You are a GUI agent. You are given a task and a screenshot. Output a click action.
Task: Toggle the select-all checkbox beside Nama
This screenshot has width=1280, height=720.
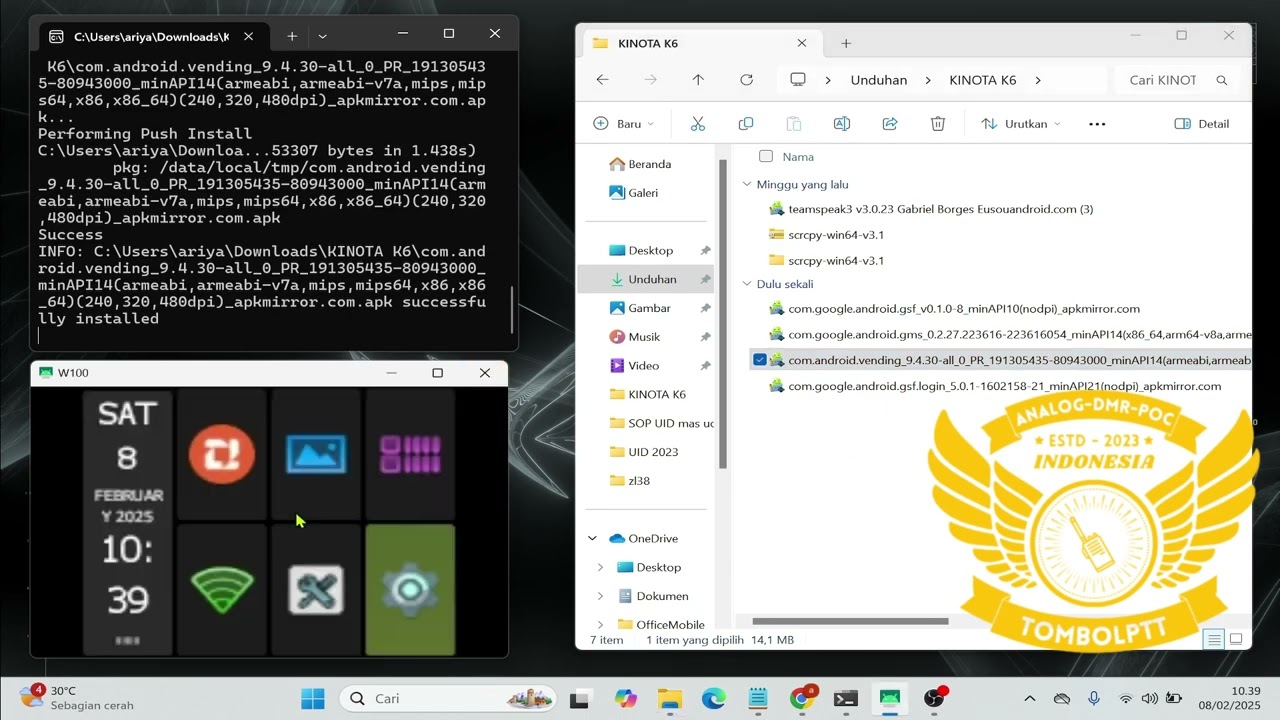[766, 156]
